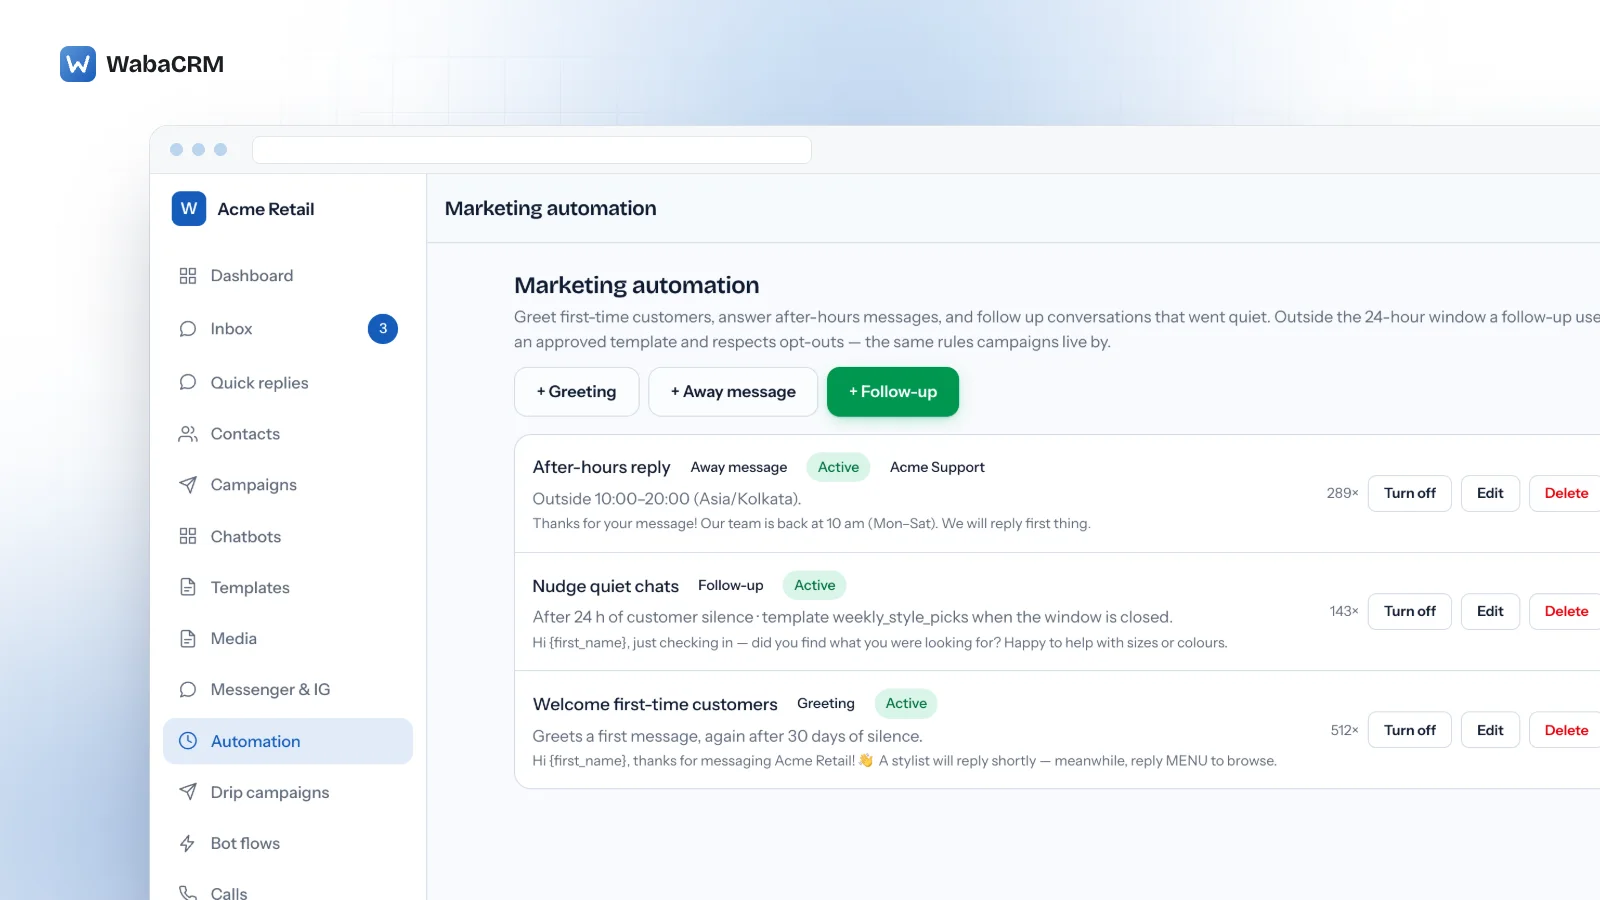Click the Away message type label
The width and height of the screenshot is (1600, 900).
point(739,467)
